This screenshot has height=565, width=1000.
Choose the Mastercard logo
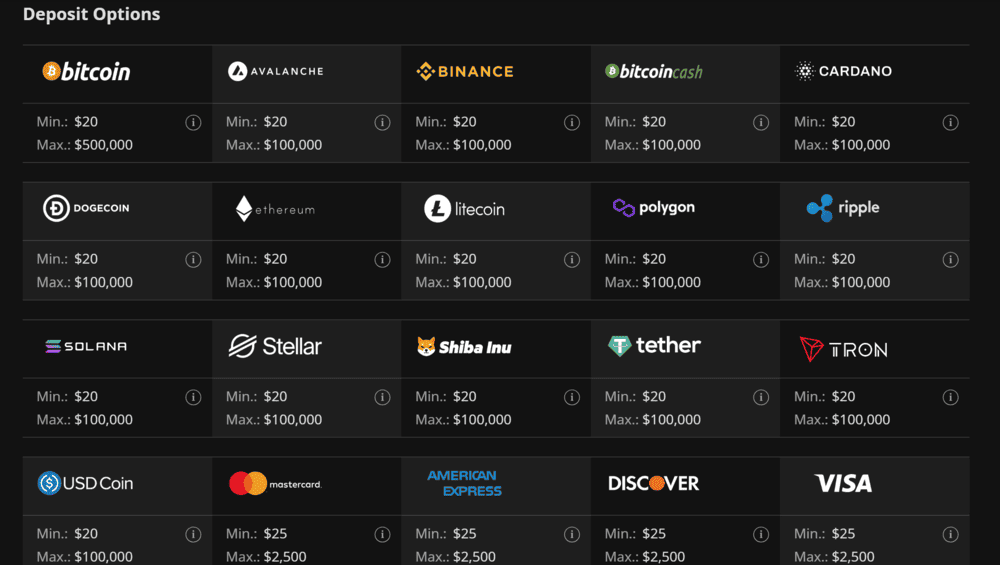pyautogui.click(x=275, y=484)
